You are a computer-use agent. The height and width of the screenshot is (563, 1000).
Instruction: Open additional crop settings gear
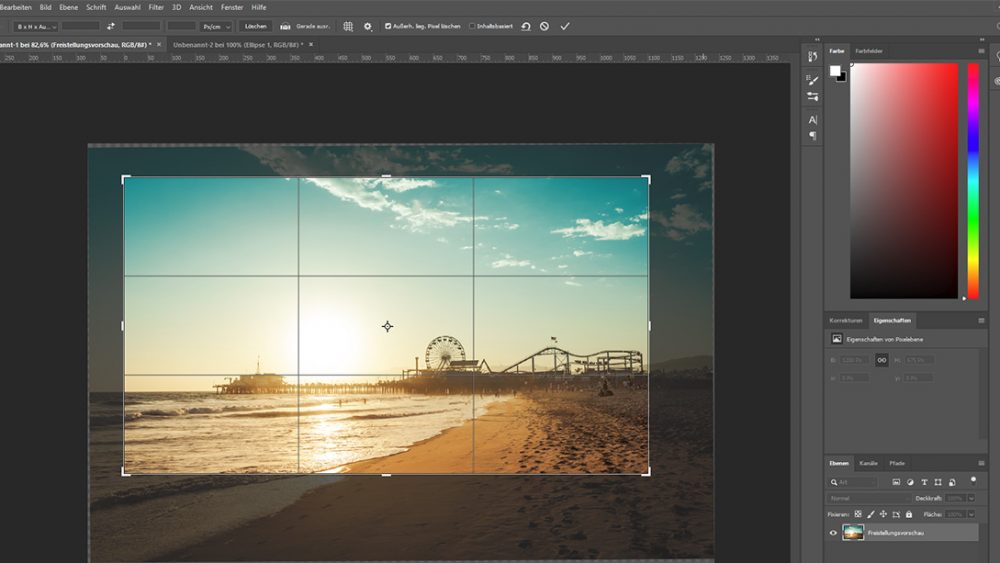[x=368, y=26]
